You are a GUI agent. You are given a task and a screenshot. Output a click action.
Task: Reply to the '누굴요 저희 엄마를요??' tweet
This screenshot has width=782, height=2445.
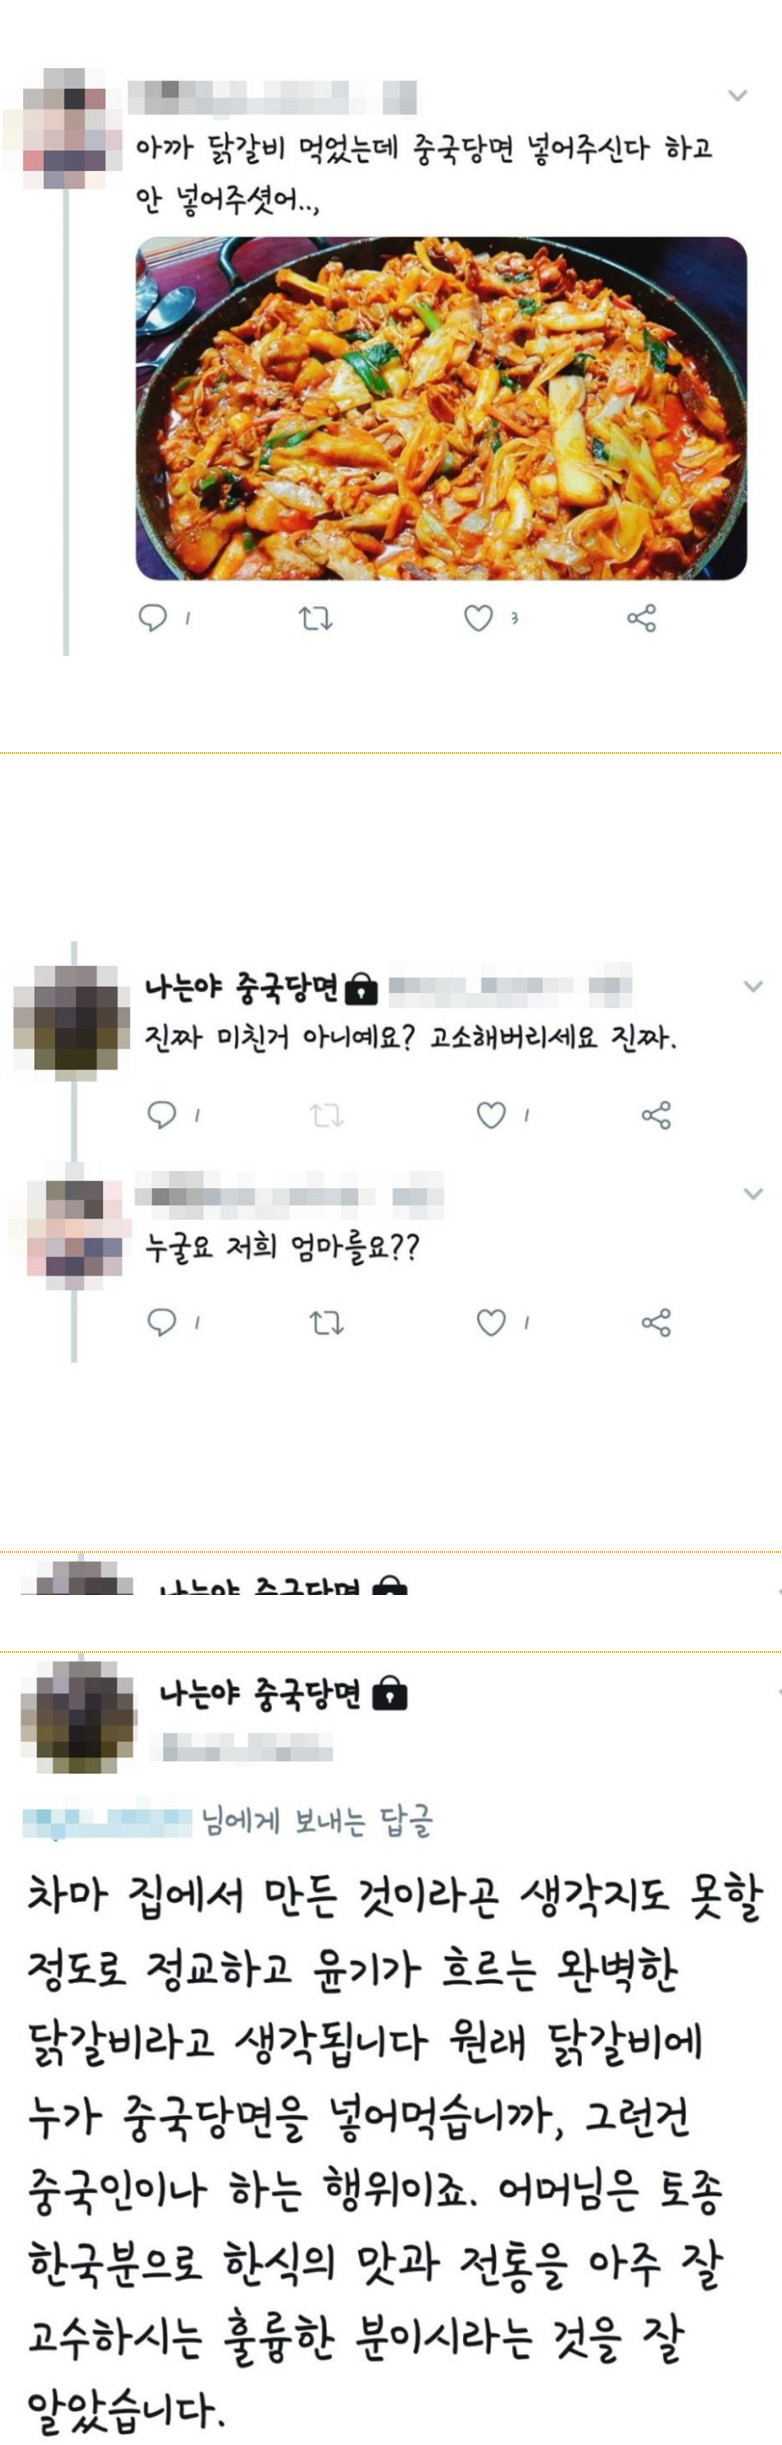tap(162, 1322)
